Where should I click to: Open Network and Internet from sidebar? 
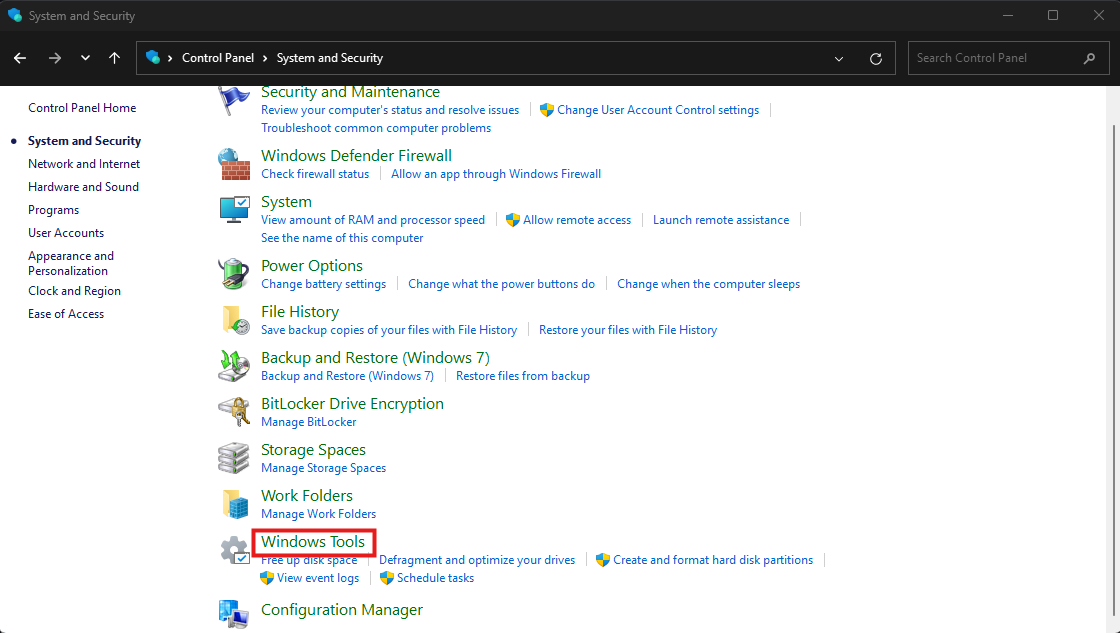[84, 164]
